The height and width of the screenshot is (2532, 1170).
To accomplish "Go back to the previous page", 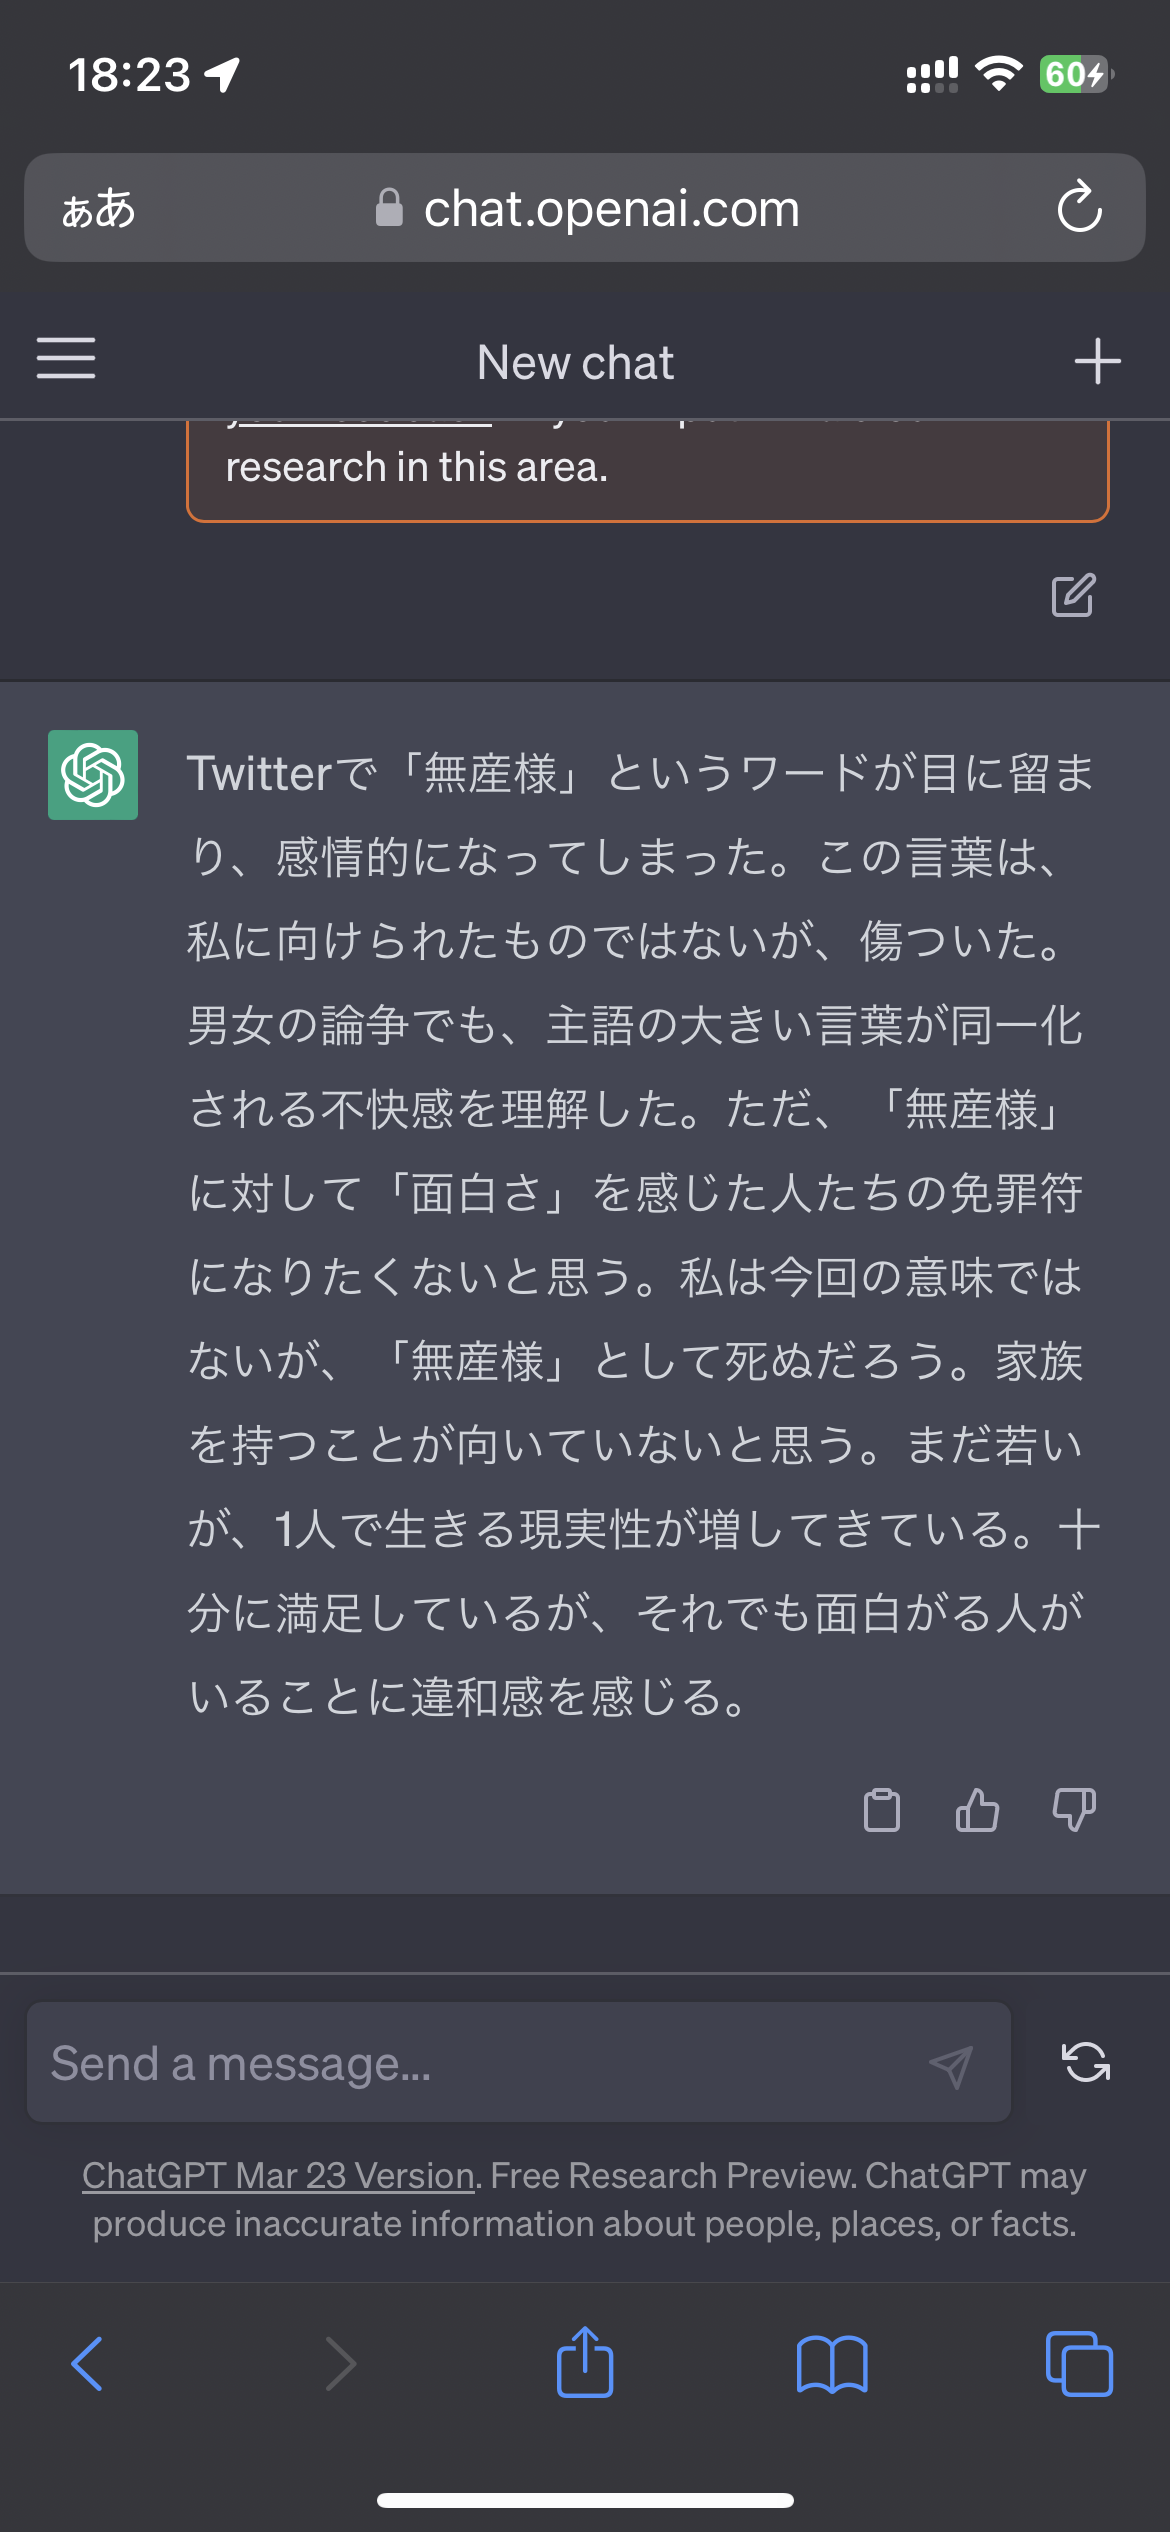I will click(88, 2364).
